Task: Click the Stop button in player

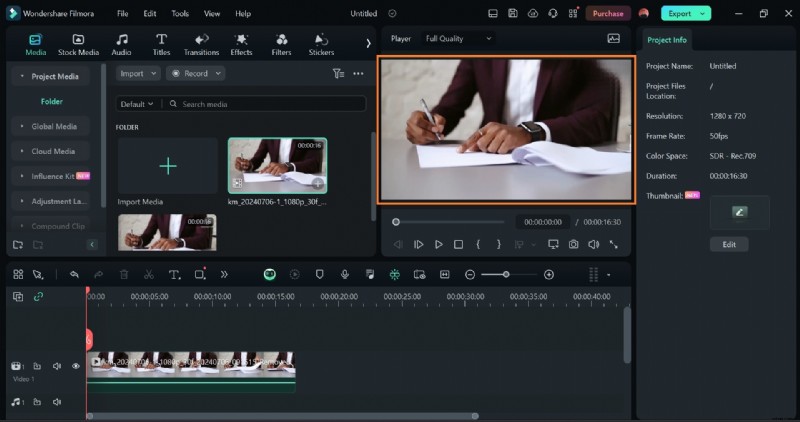Action: pyautogui.click(x=458, y=244)
